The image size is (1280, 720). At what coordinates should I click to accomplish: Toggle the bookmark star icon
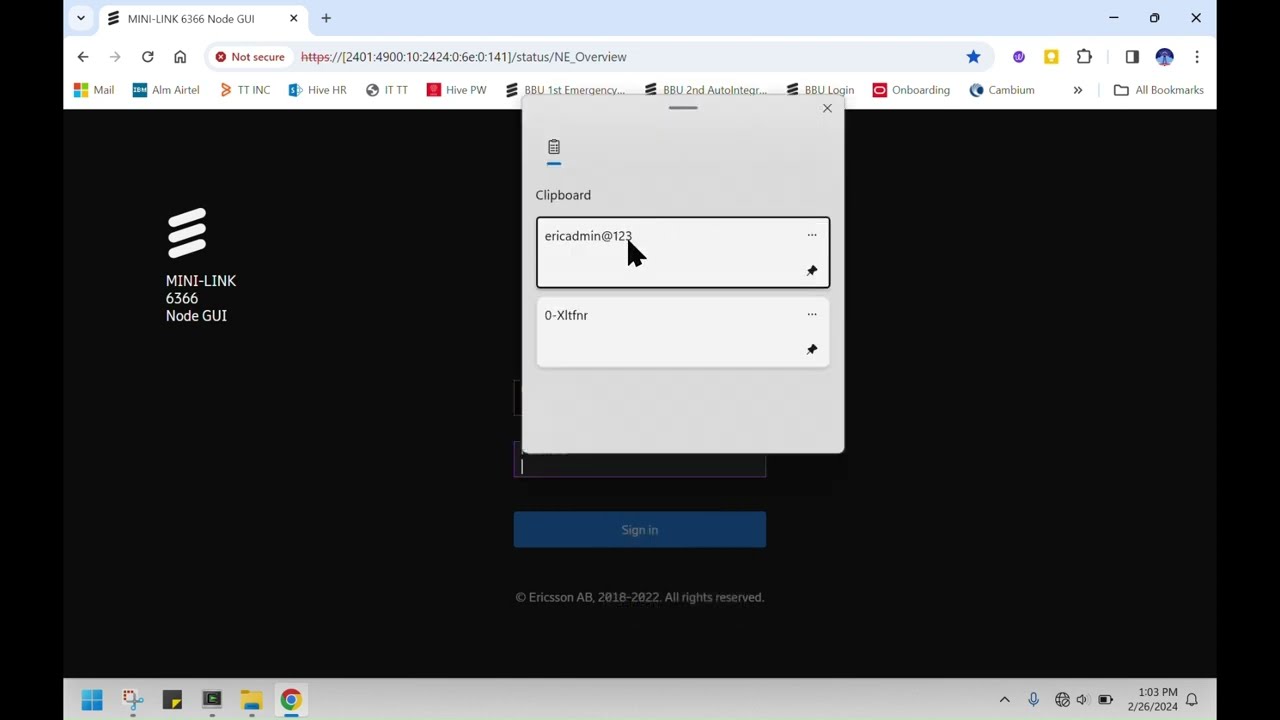click(x=973, y=57)
